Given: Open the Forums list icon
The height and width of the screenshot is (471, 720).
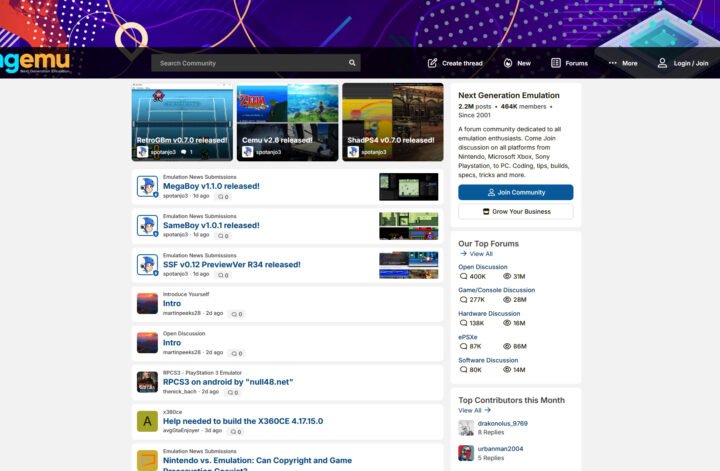Looking at the screenshot, I should point(556,63).
